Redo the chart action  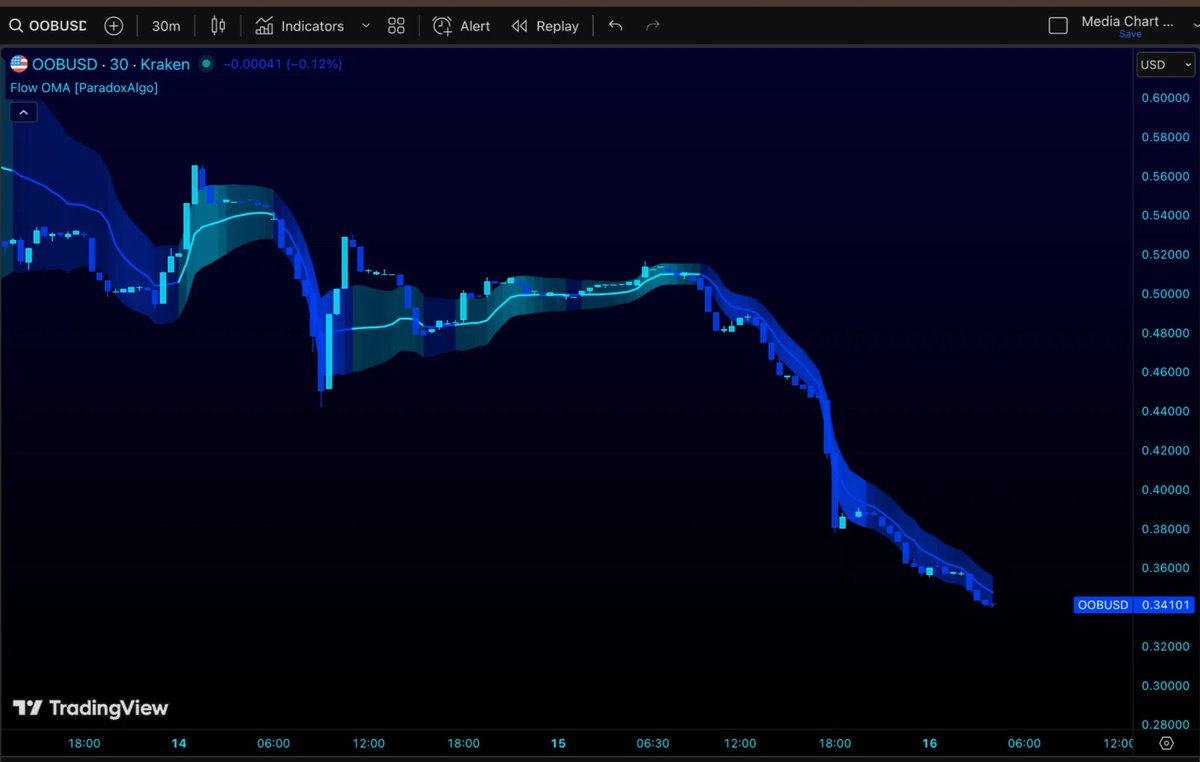pos(653,26)
